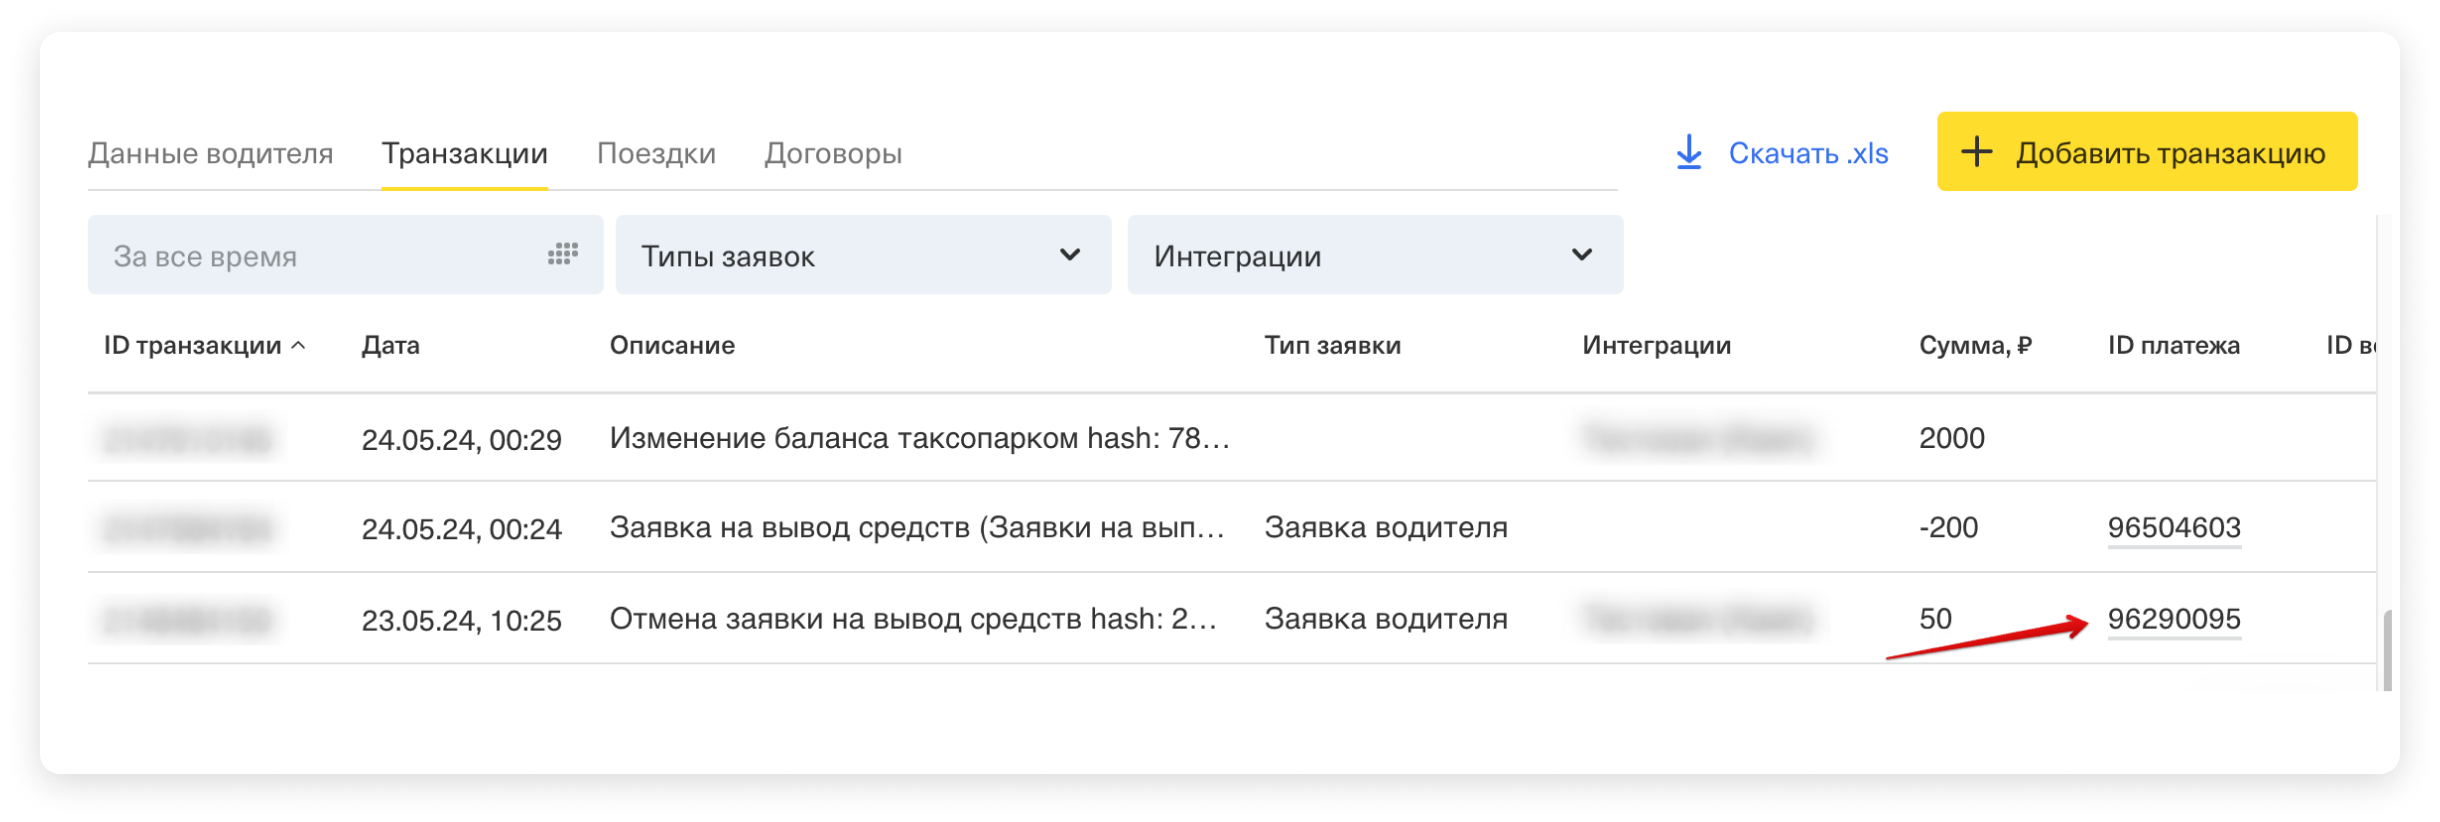Open payment ID 96504603 link
This screenshot has width=2440, height=822.
[2173, 527]
